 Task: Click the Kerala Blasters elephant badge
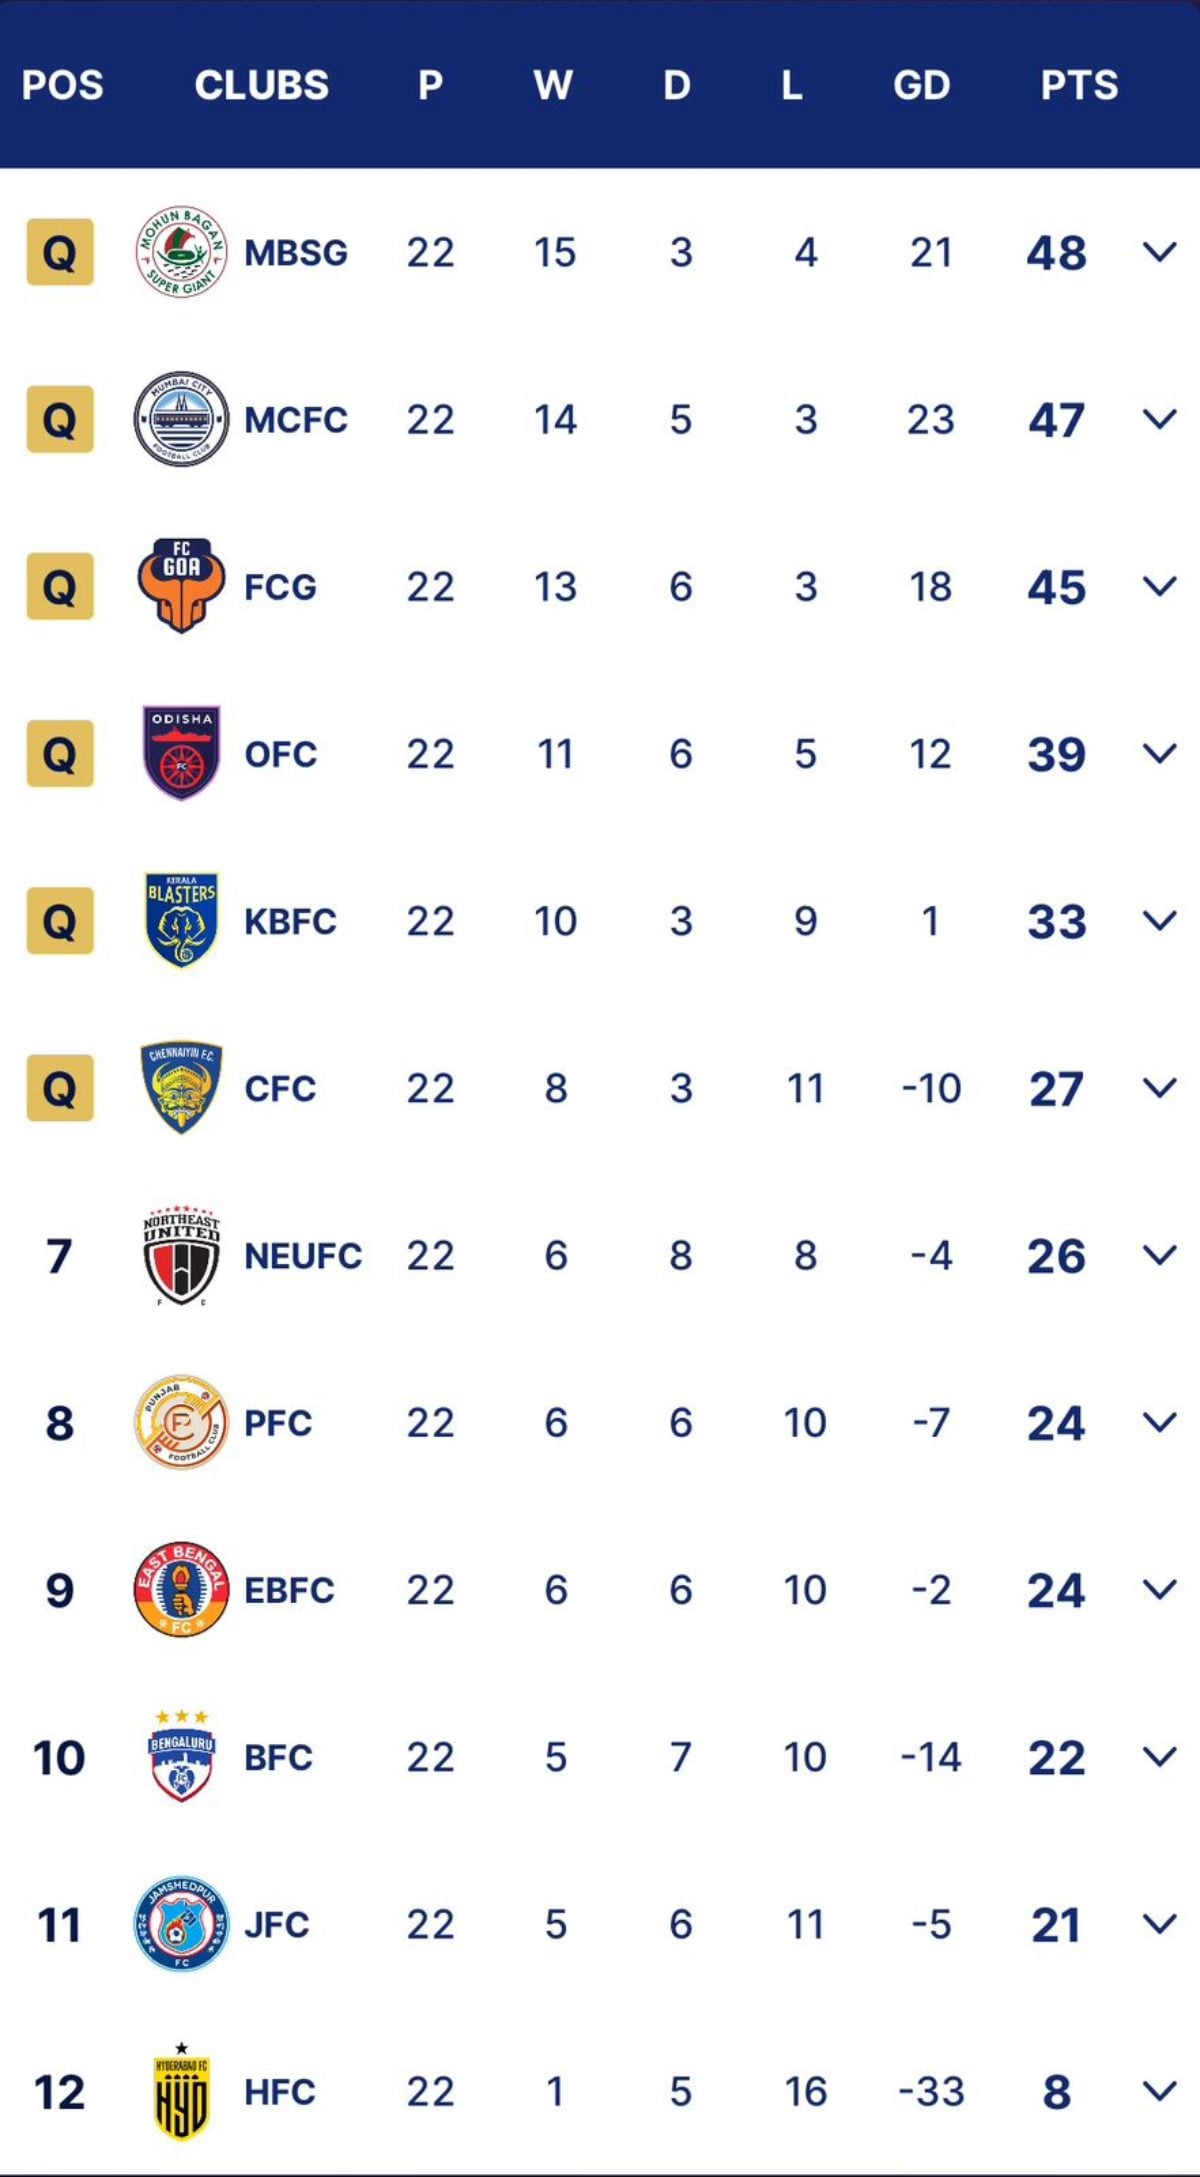[181, 920]
